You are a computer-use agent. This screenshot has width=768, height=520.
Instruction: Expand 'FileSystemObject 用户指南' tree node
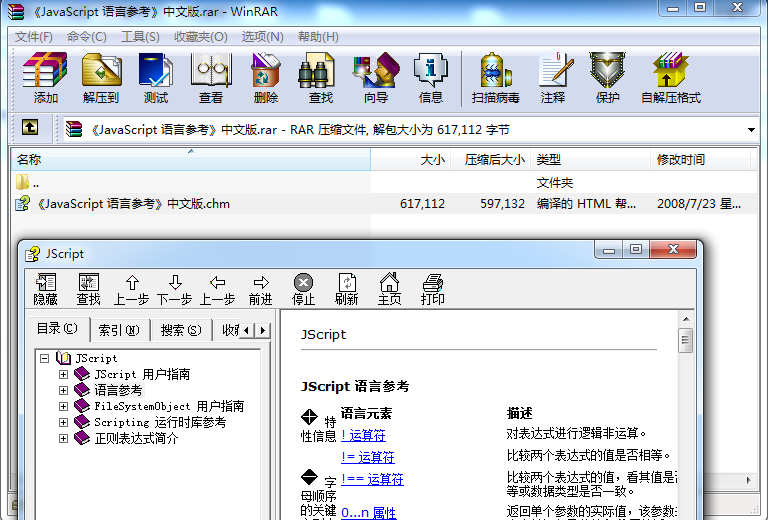click(x=63, y=406)
